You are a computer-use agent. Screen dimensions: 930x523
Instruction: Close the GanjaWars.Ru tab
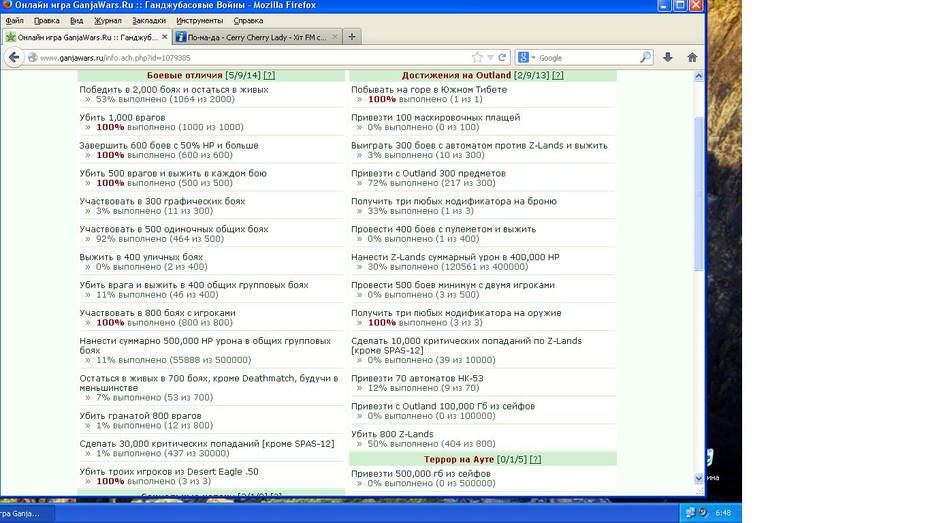165,37
